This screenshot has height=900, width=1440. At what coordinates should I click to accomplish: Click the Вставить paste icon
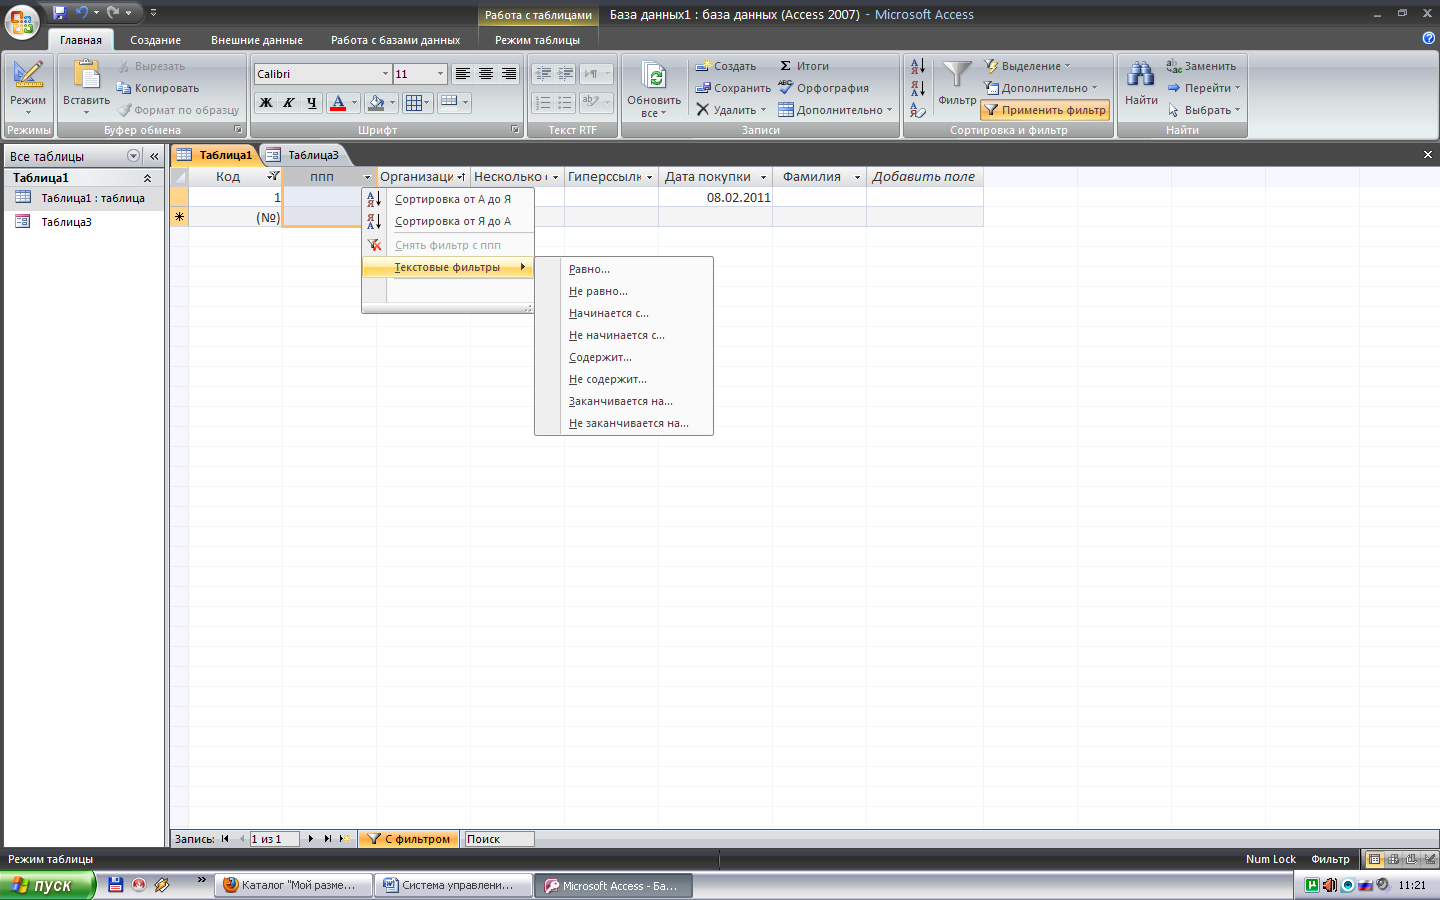coord(87,75)
